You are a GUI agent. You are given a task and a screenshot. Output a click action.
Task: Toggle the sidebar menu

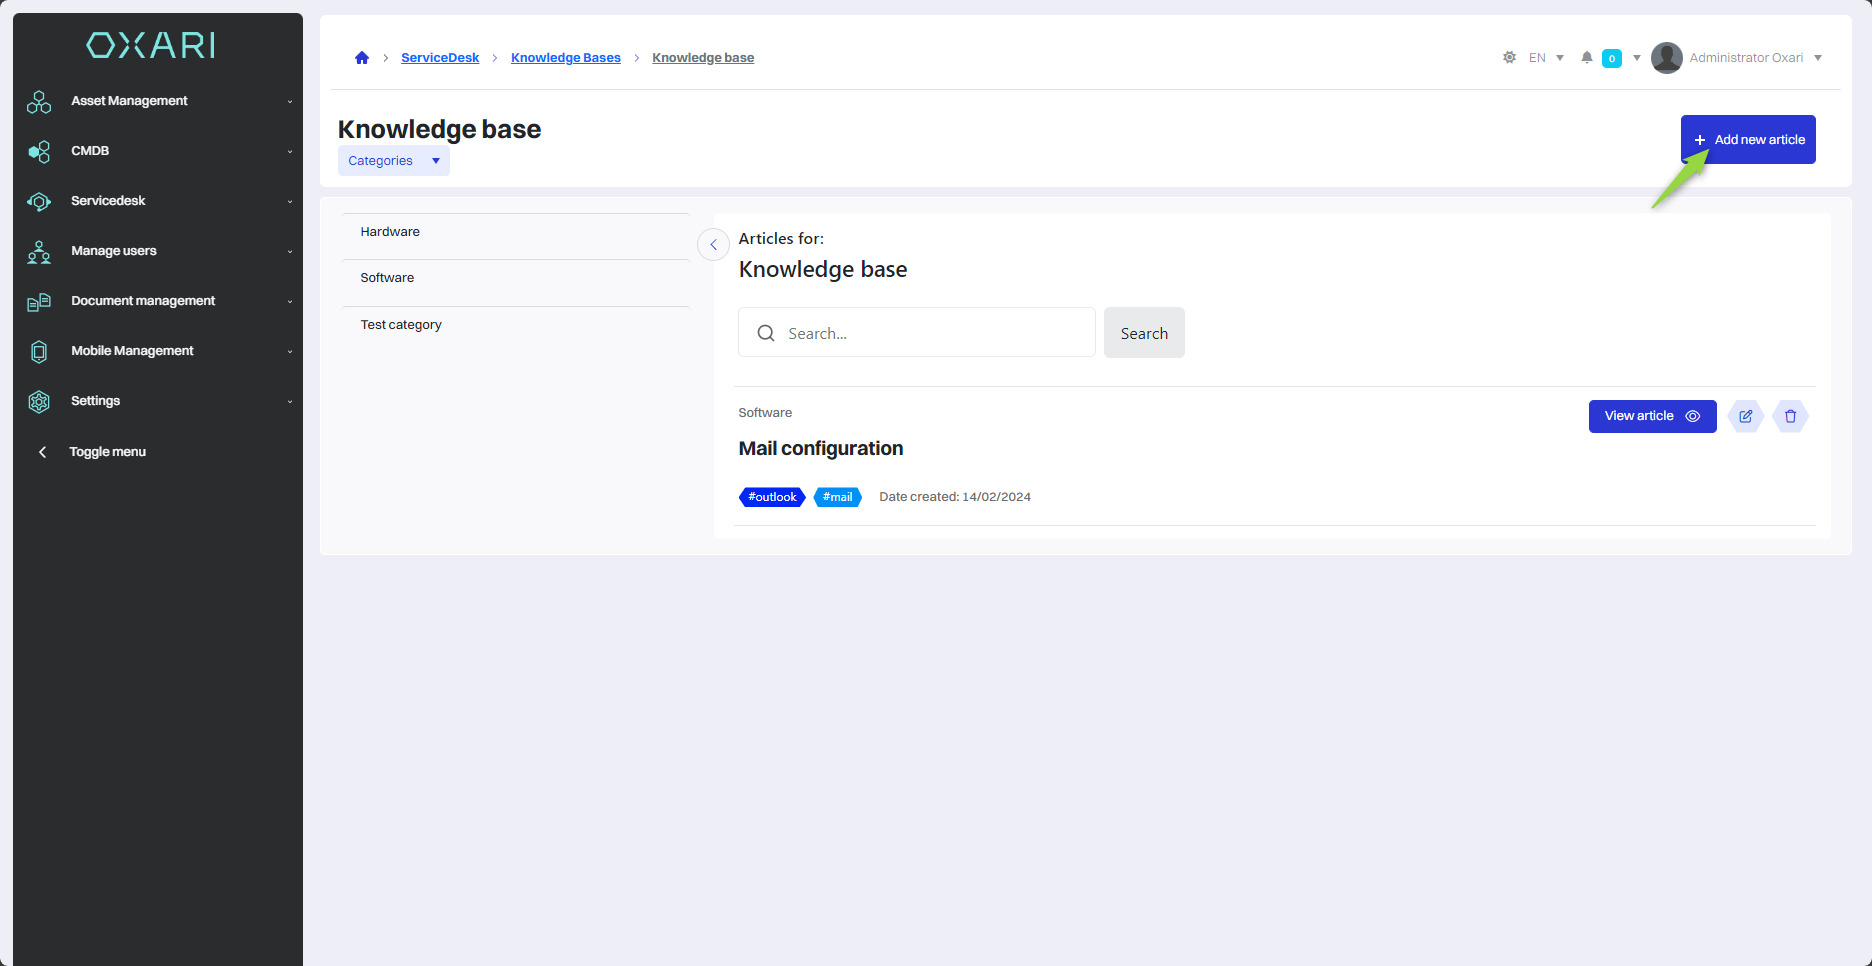pyautogui.click(x=107, y=452)
